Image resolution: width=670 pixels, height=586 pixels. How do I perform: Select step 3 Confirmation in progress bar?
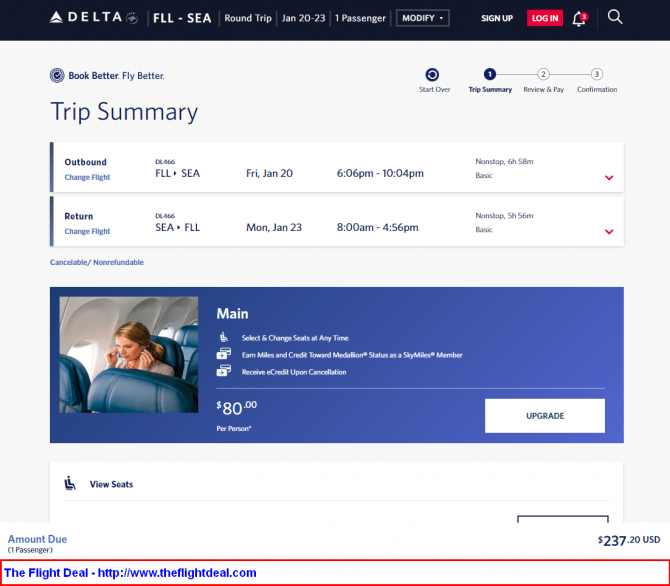click(x=597, y=74)
